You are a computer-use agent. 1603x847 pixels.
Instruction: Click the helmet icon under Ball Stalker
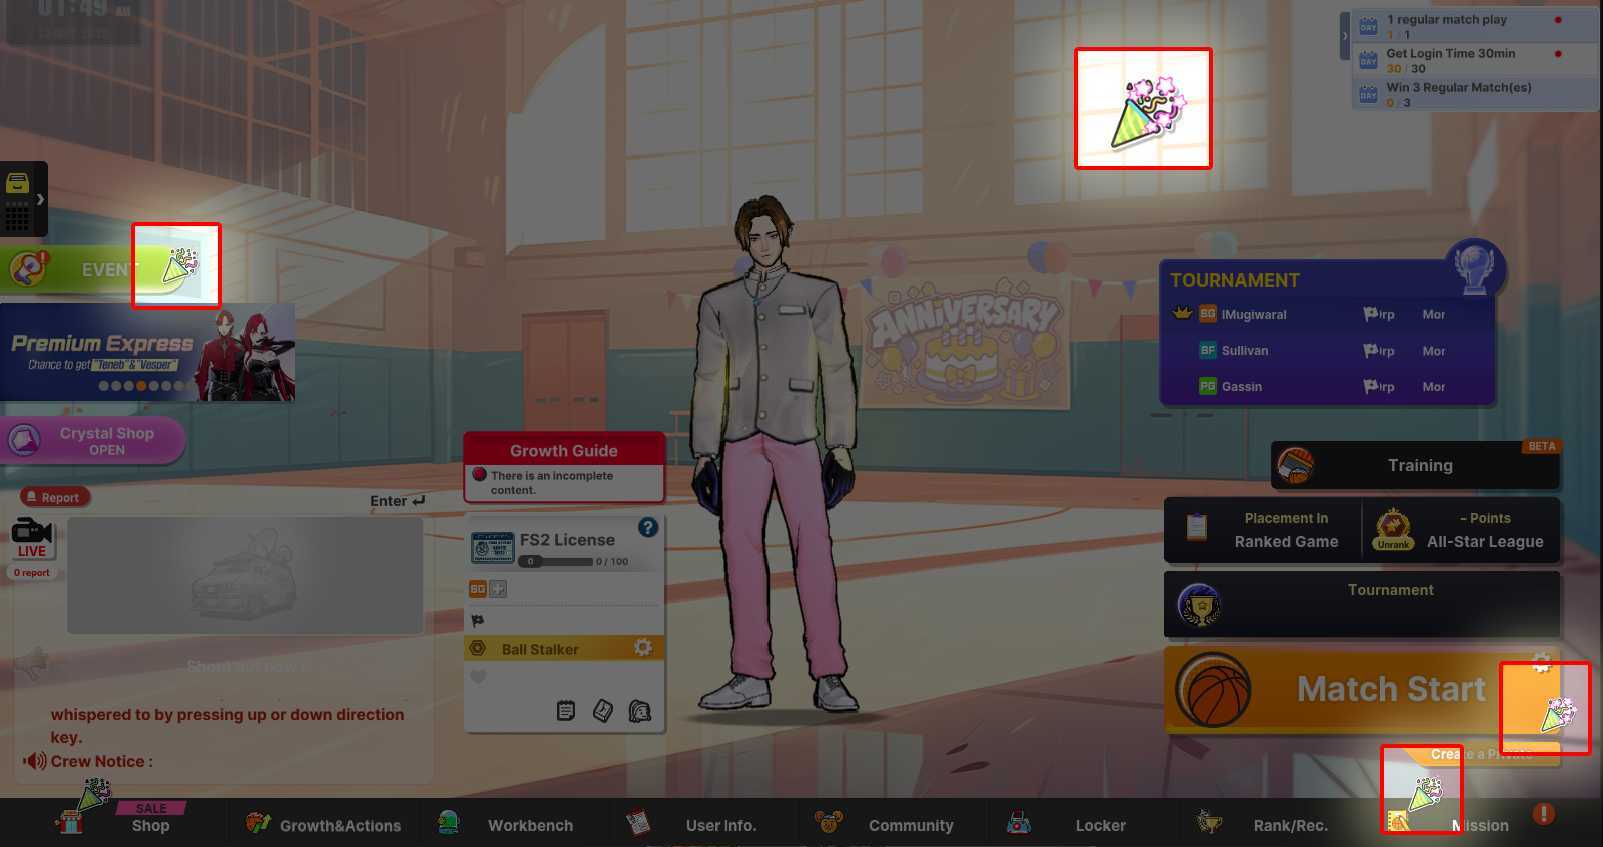[x=640, y=711]
